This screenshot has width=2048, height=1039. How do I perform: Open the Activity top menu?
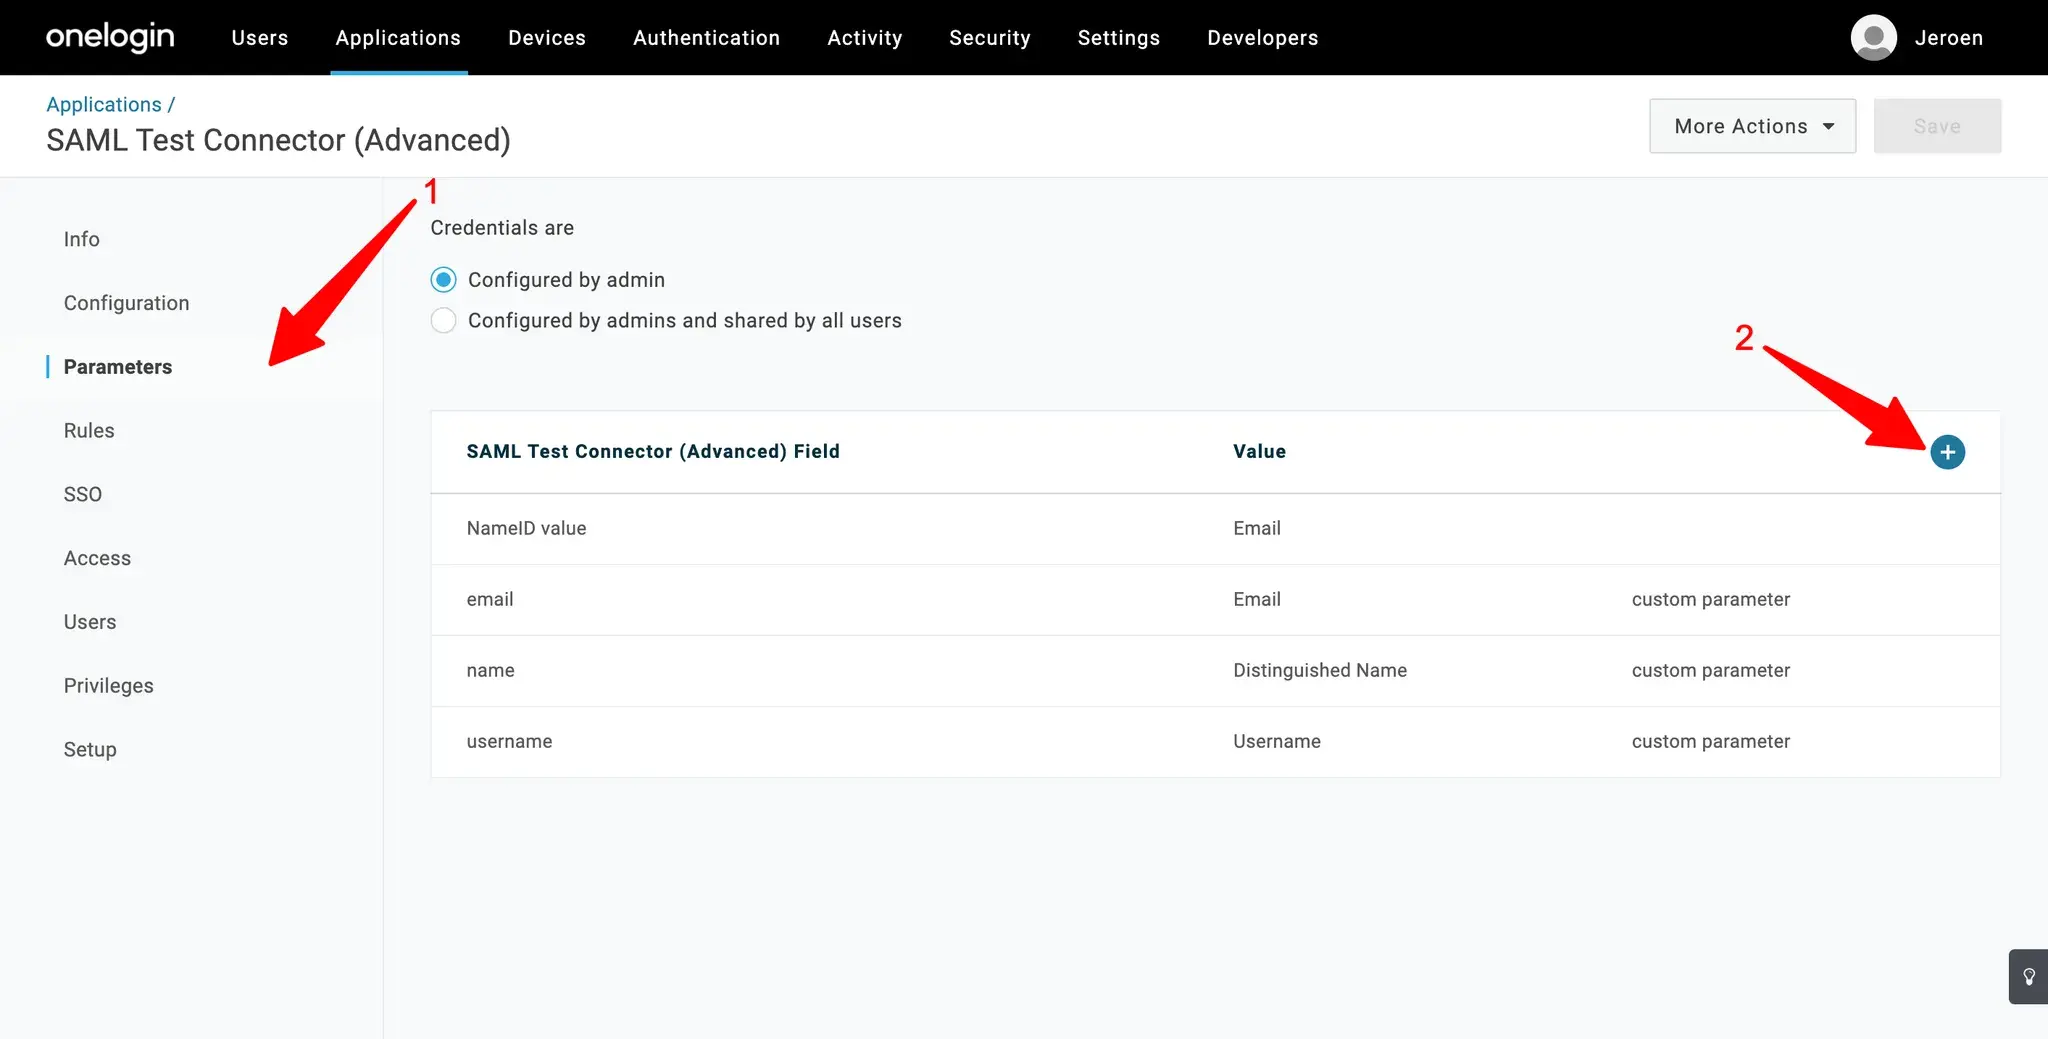865,38
